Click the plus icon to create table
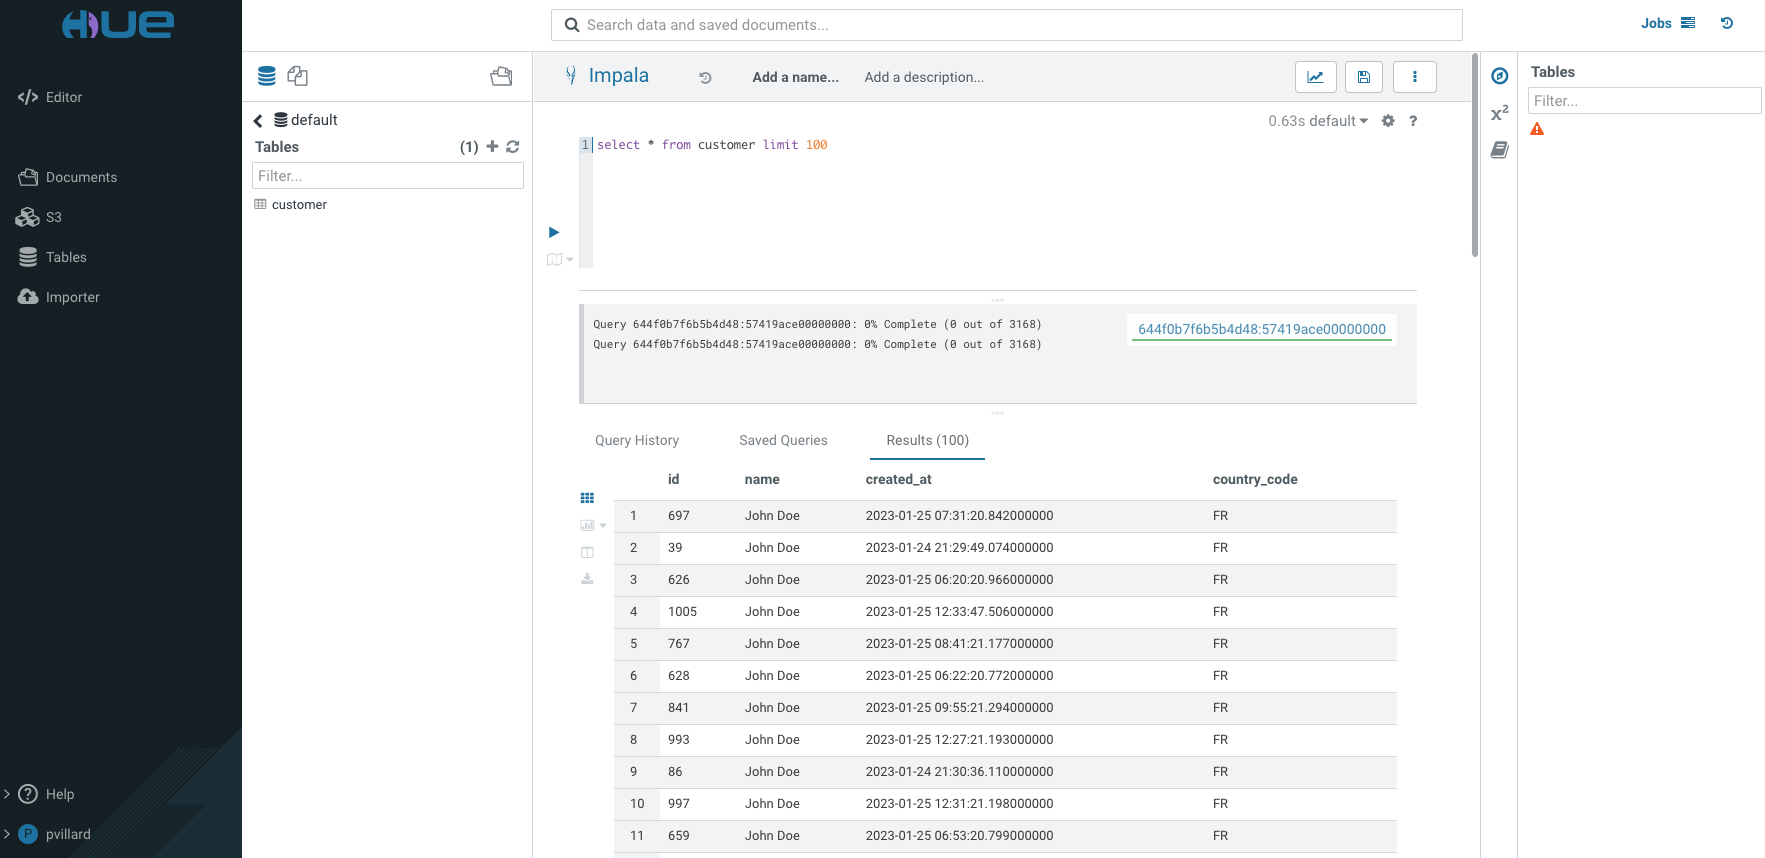This screenshot has width=1765, height=858. point(492,147)
